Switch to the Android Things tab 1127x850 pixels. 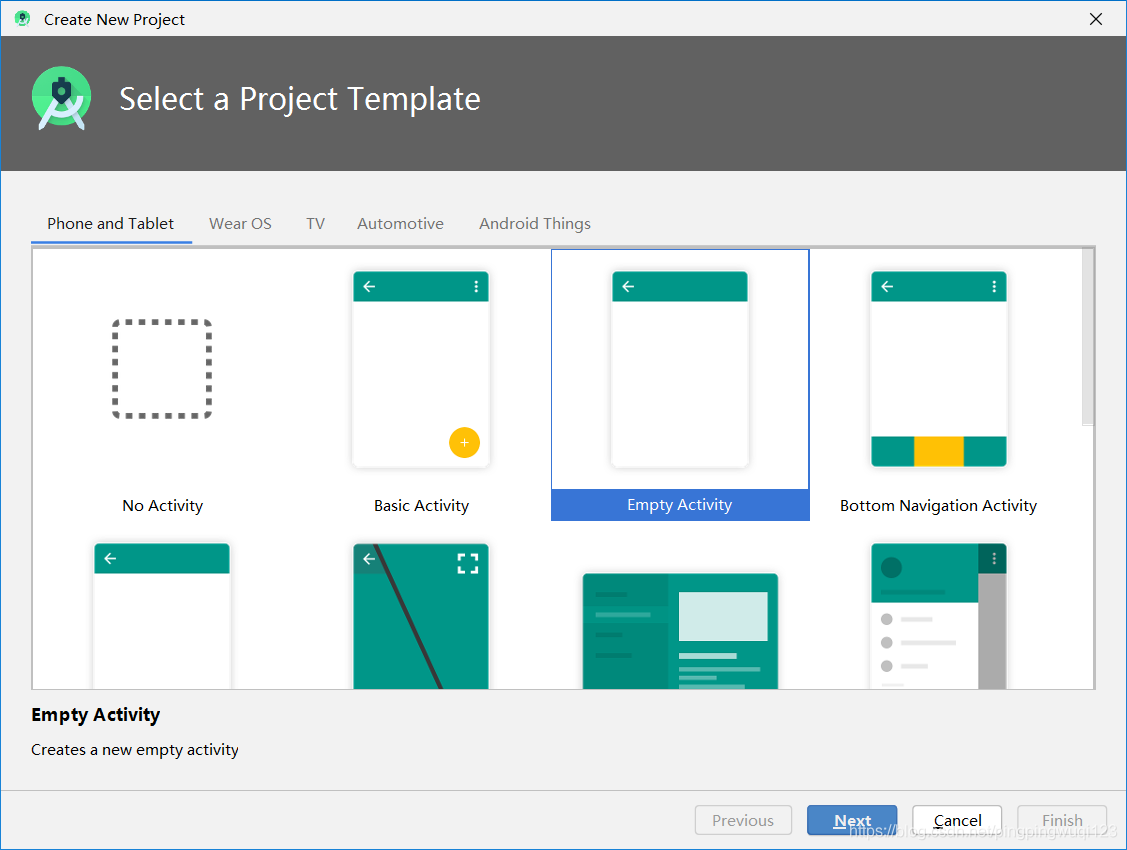point(535,223)
